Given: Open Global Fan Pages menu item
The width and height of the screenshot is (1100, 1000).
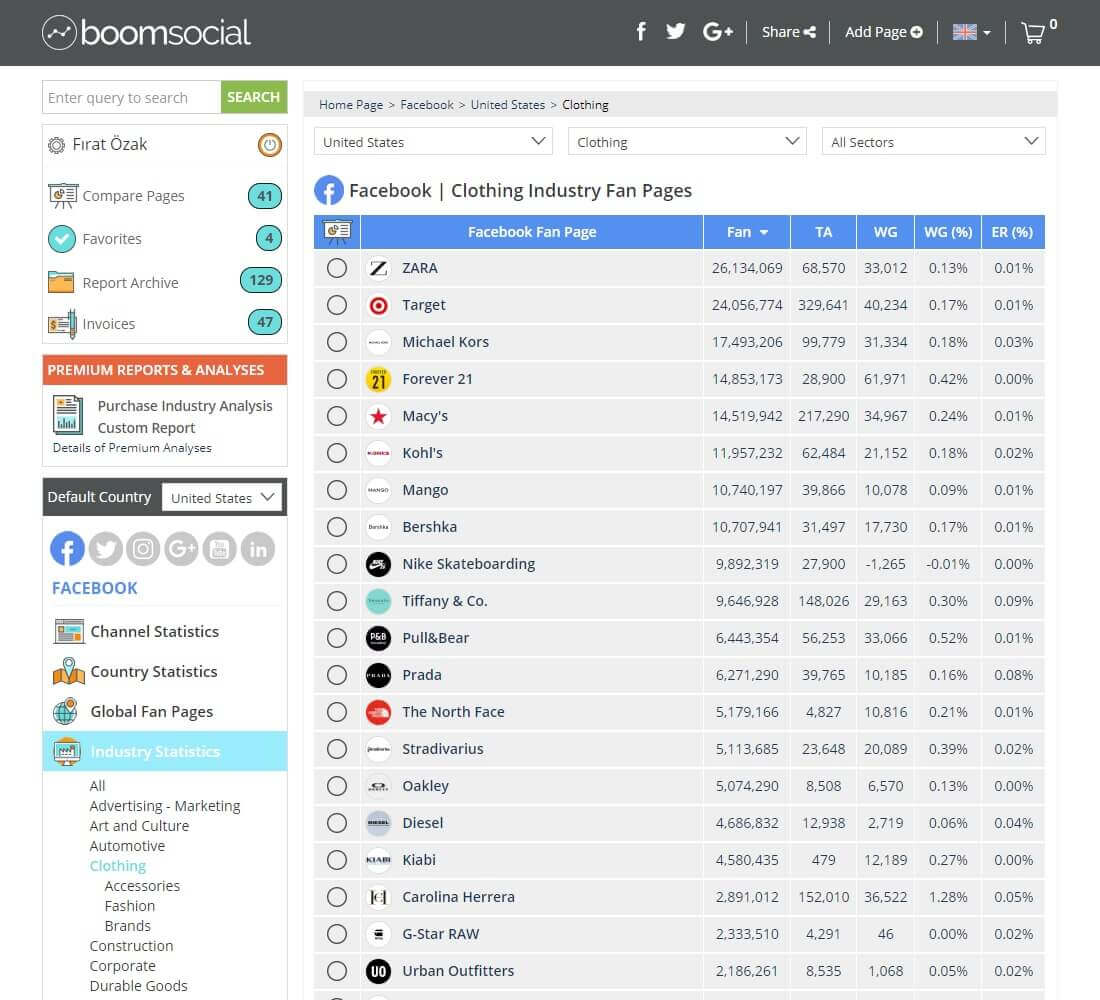Looking at the screenshot, I should pyautogui.click(x=152, y=712).
